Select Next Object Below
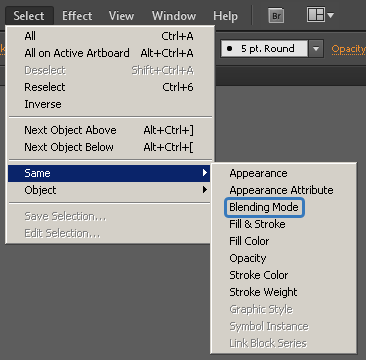This screenshot has width=366, height=360. (109, 147)
